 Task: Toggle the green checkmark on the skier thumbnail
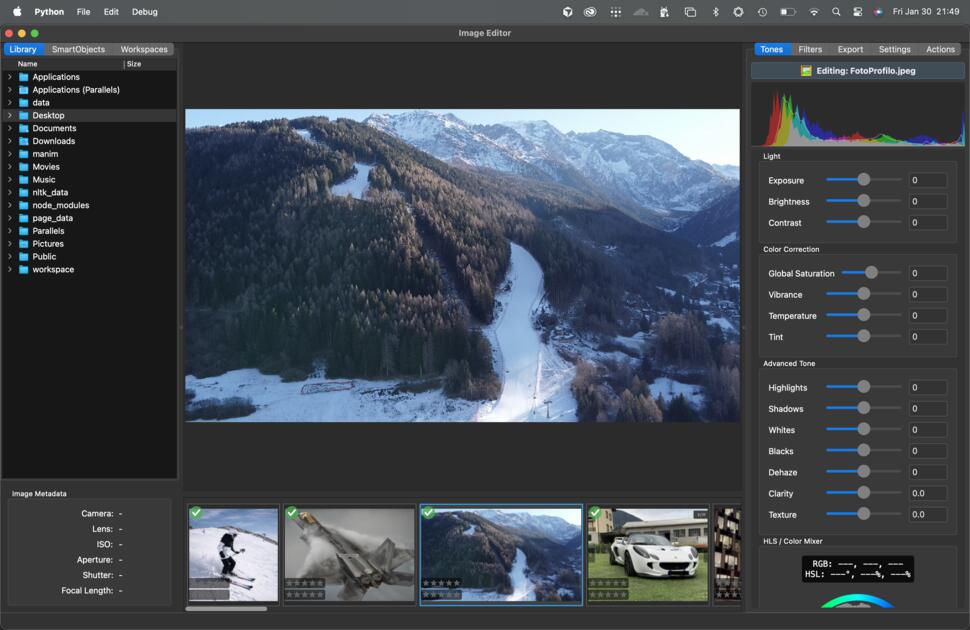[x=196, y=512]
